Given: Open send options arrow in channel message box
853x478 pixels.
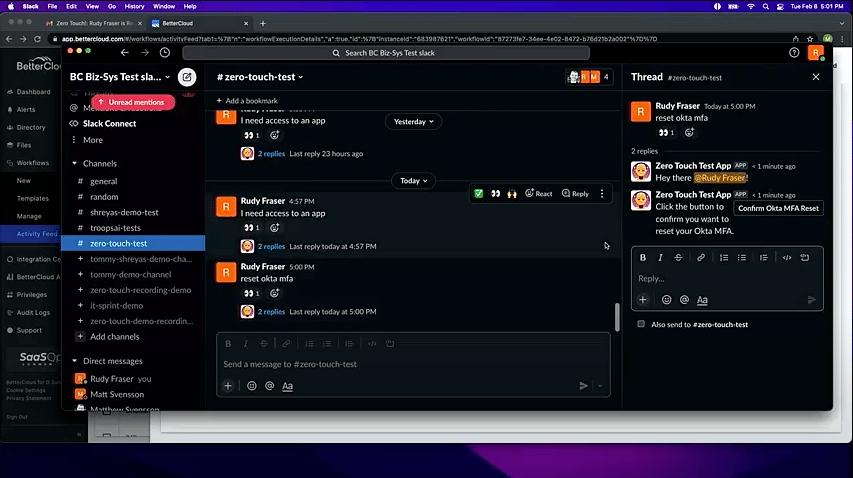Looking at the screenshot, I should click(600, 386).
